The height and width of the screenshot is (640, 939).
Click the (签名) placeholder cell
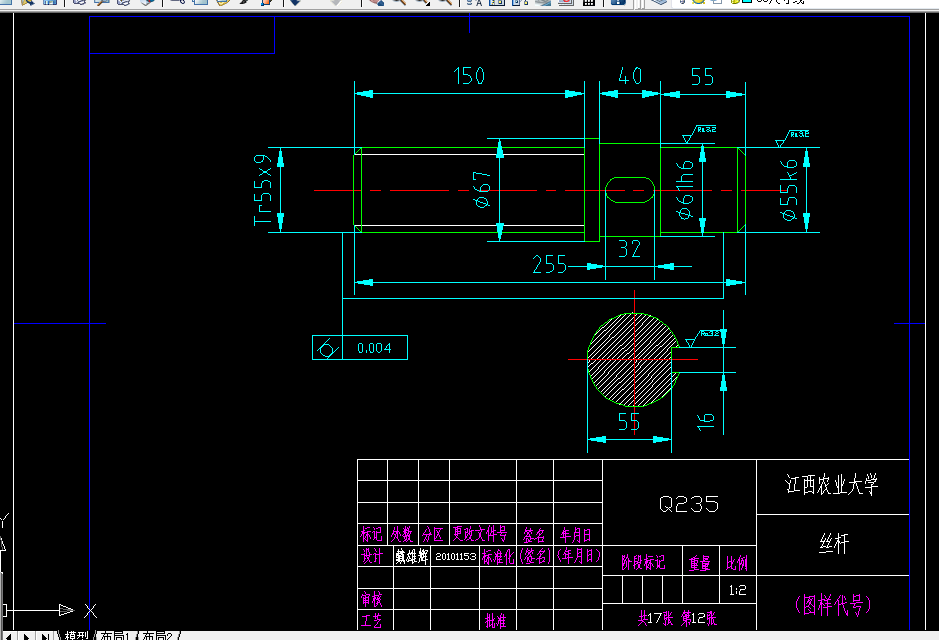click(535, 556)
